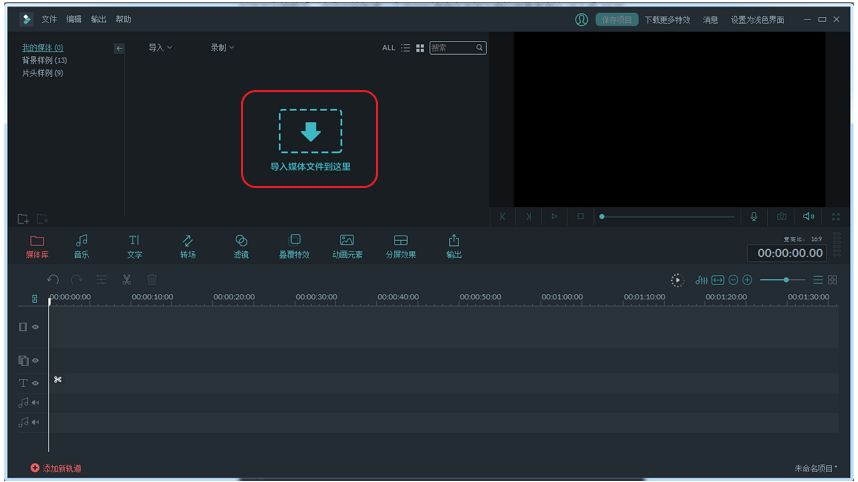Open the 文件 (File) menu
This screenshot has width=858, height=482.
[49, 19]
